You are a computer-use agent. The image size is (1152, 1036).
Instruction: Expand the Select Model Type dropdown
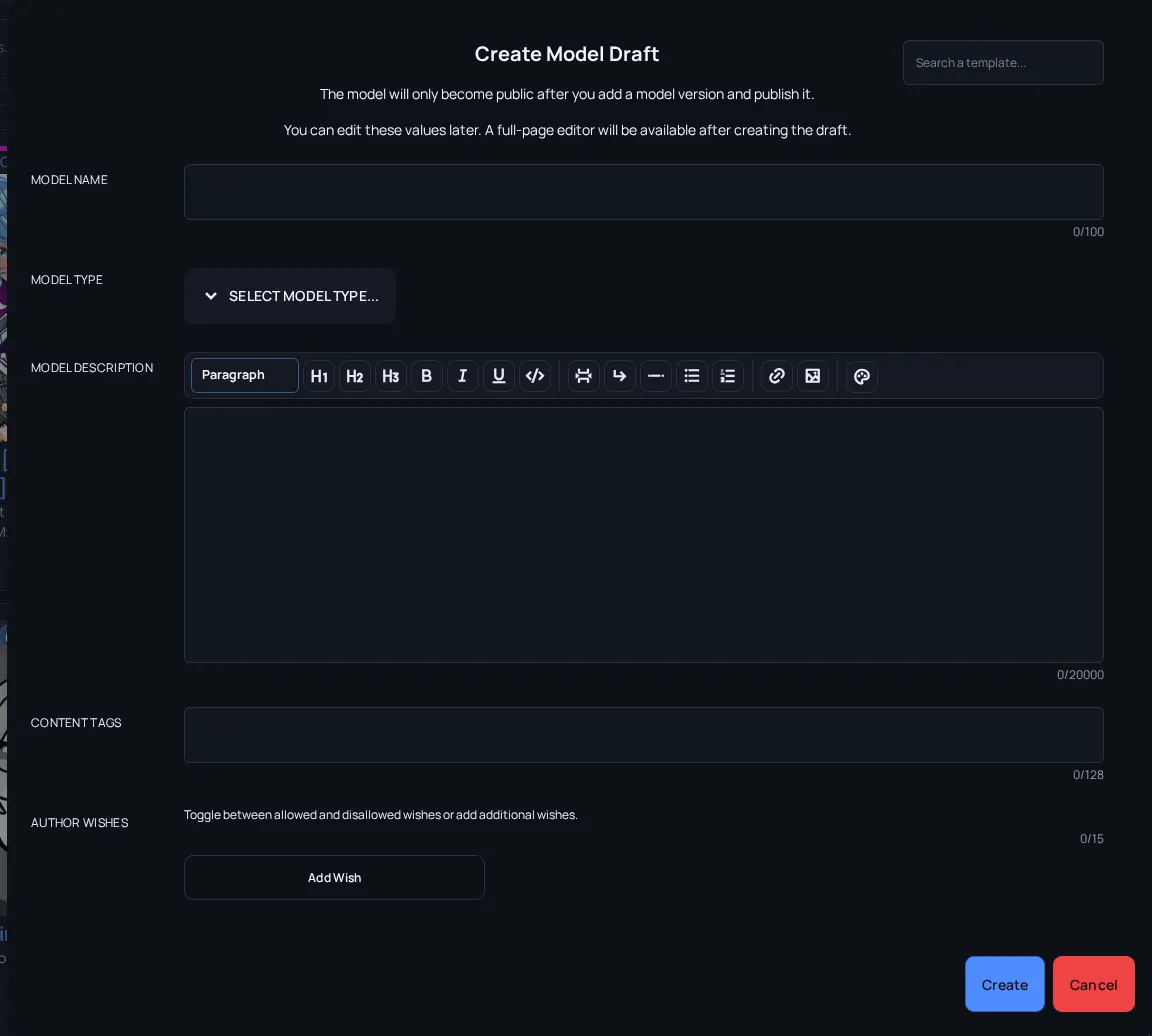290,296
